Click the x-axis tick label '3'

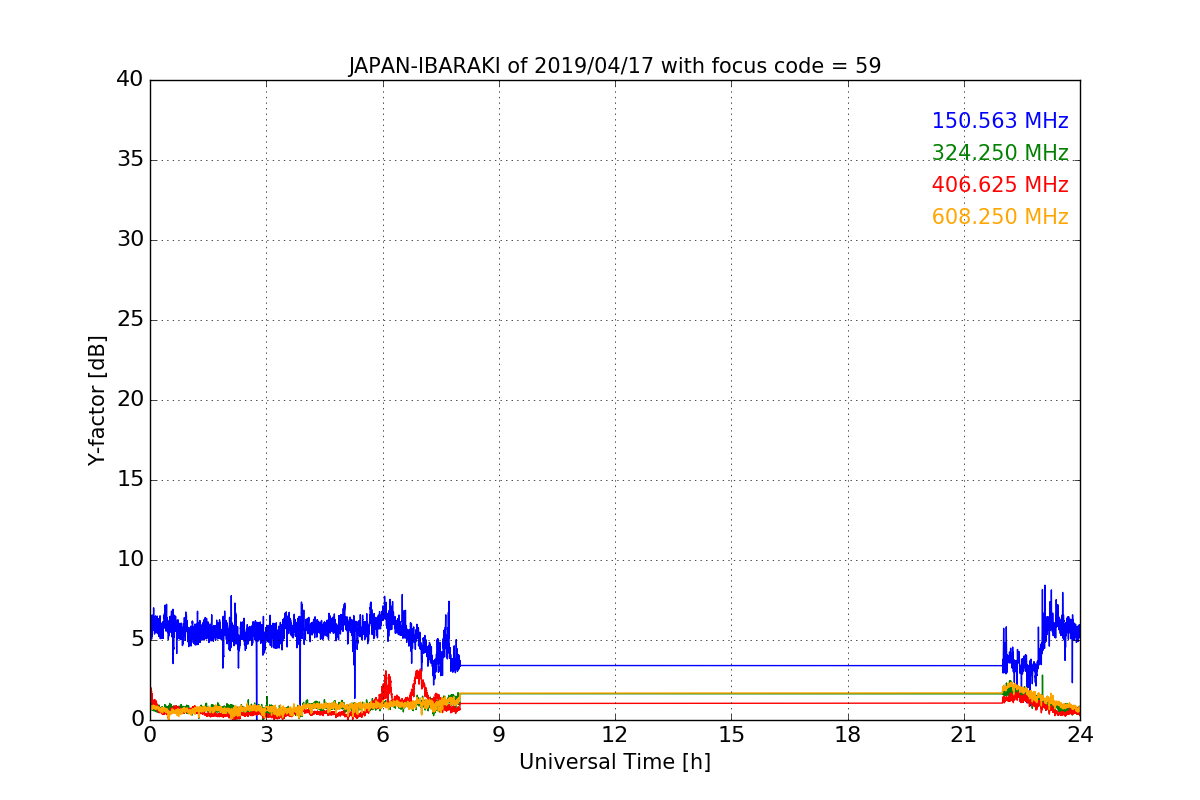[x=266, y=734]
